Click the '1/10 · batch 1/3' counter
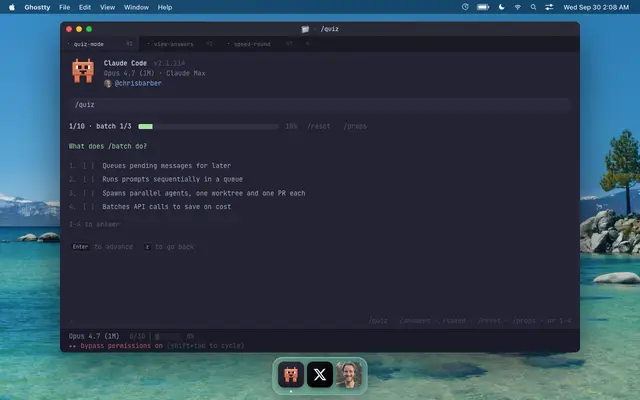 coord(100,127)
